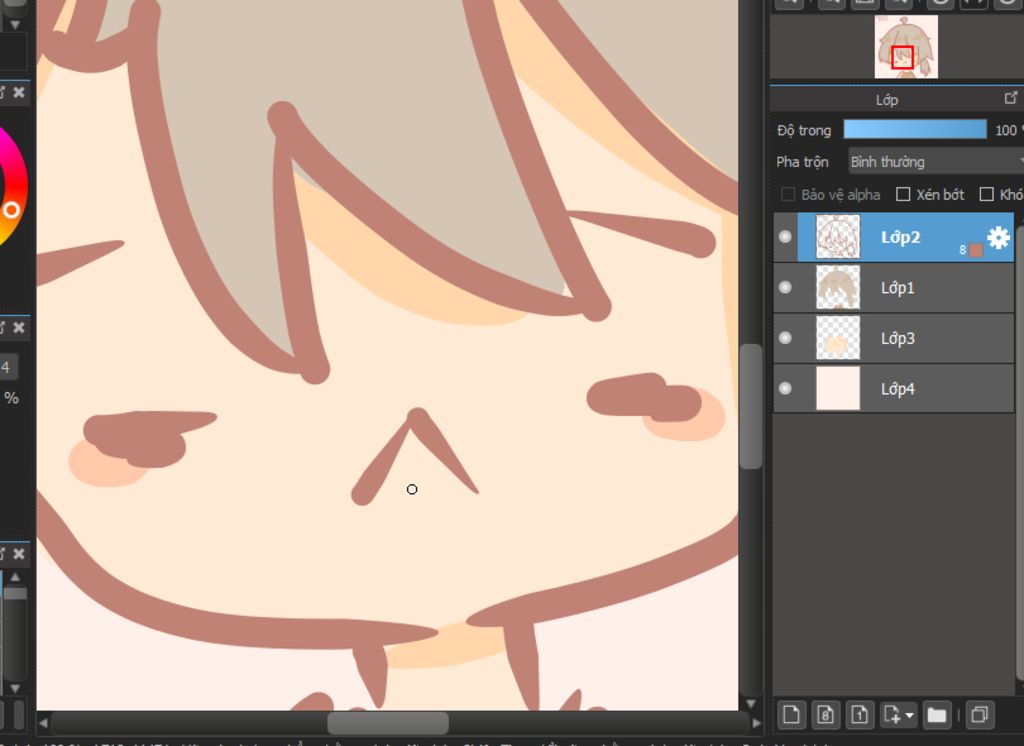Hide the Lớp2 layer

[x=785, y=236]
